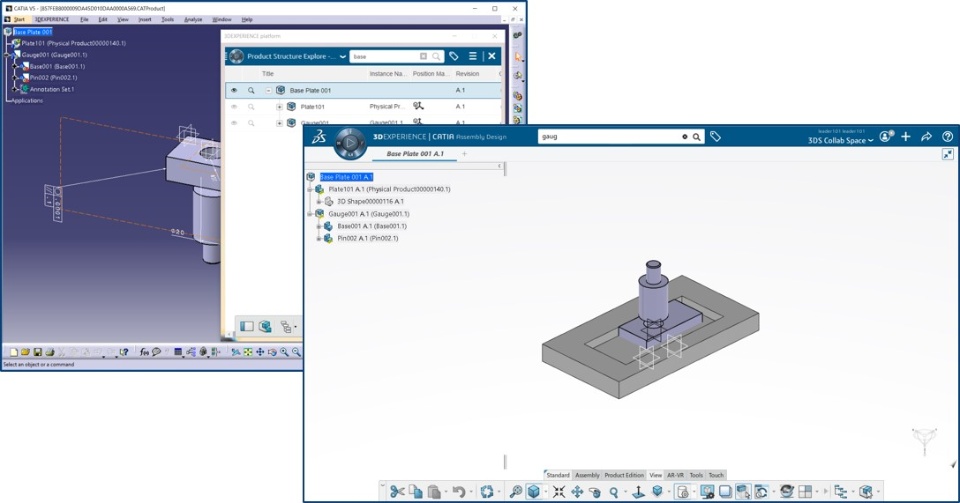Image resolution: width=960 pixels, height=503 pixels.
Task: Open the 3DEXPERIENCE compass play button
Action: tap(350, 143)
